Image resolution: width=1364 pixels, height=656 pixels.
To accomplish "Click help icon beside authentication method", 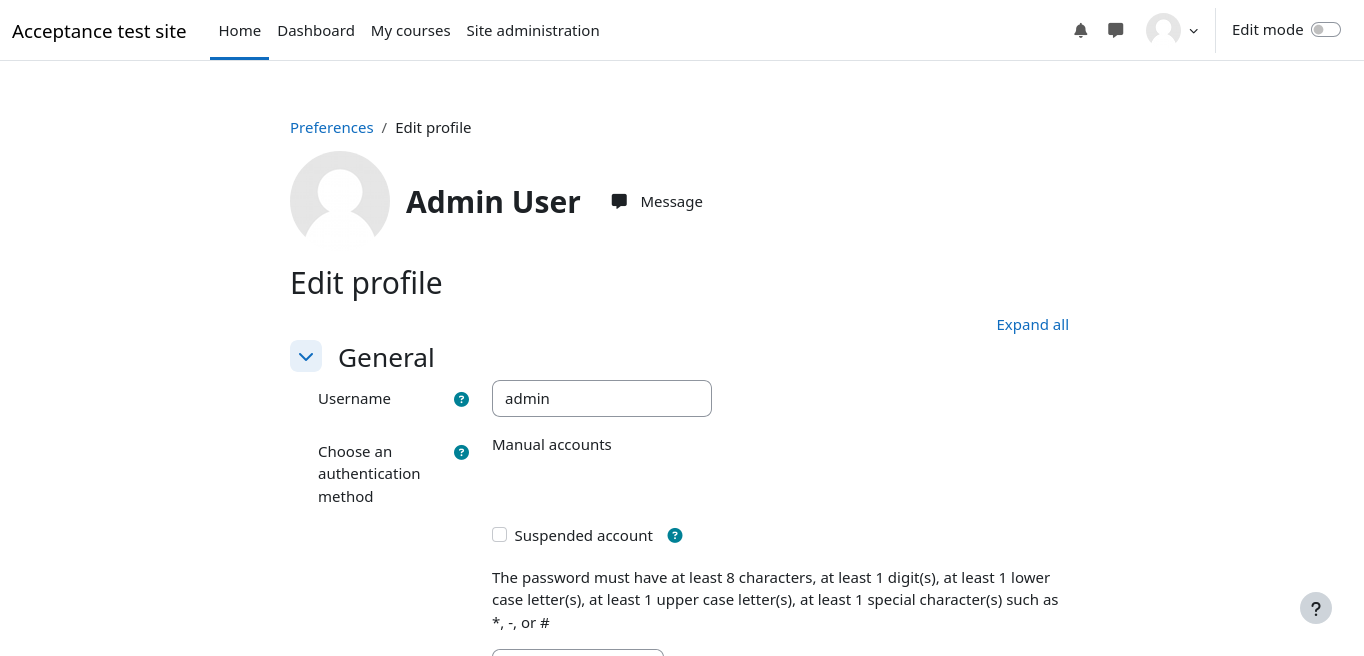I will tap(461, 452).
